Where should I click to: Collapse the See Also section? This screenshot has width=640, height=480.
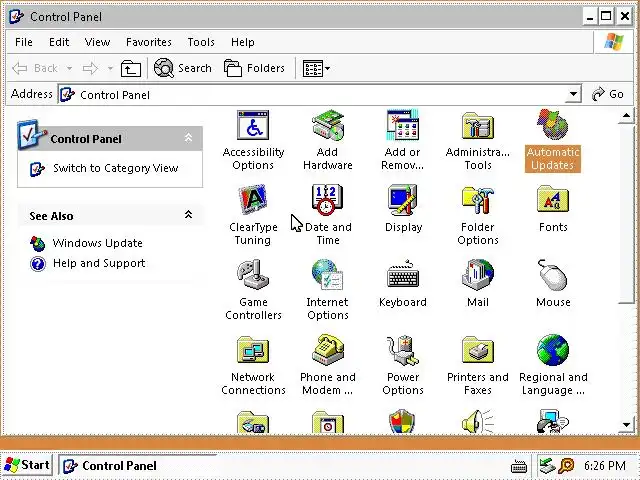[x=188, y=215]
